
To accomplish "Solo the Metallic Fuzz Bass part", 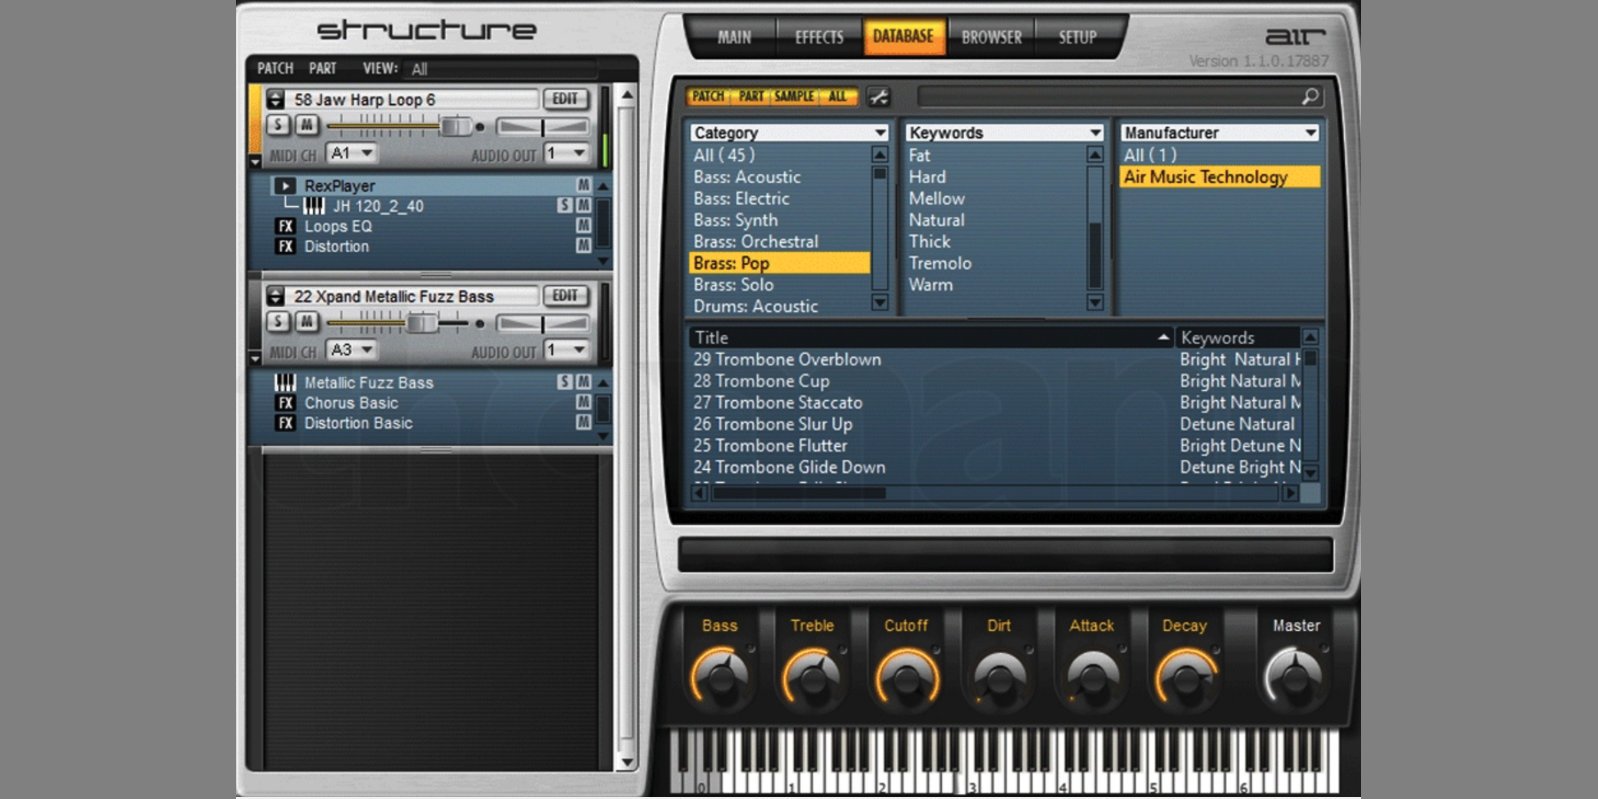I will coord(565,382).
